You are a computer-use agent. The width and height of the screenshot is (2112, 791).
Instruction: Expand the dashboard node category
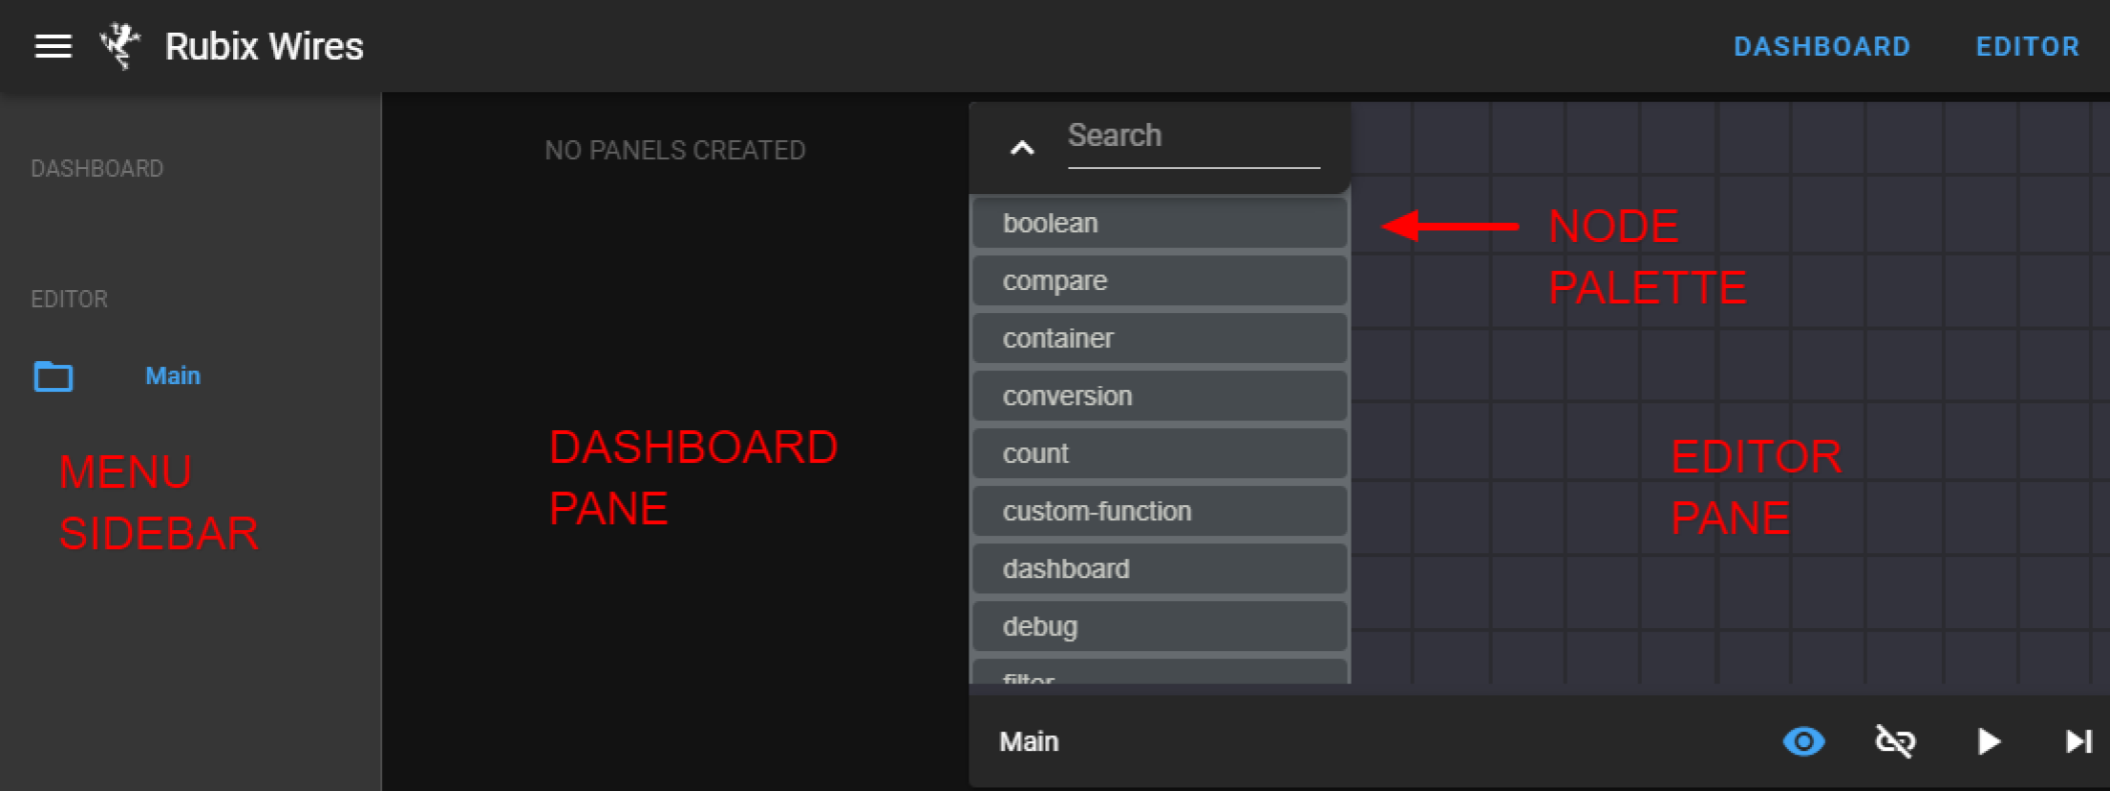[x=1159, y=568]
